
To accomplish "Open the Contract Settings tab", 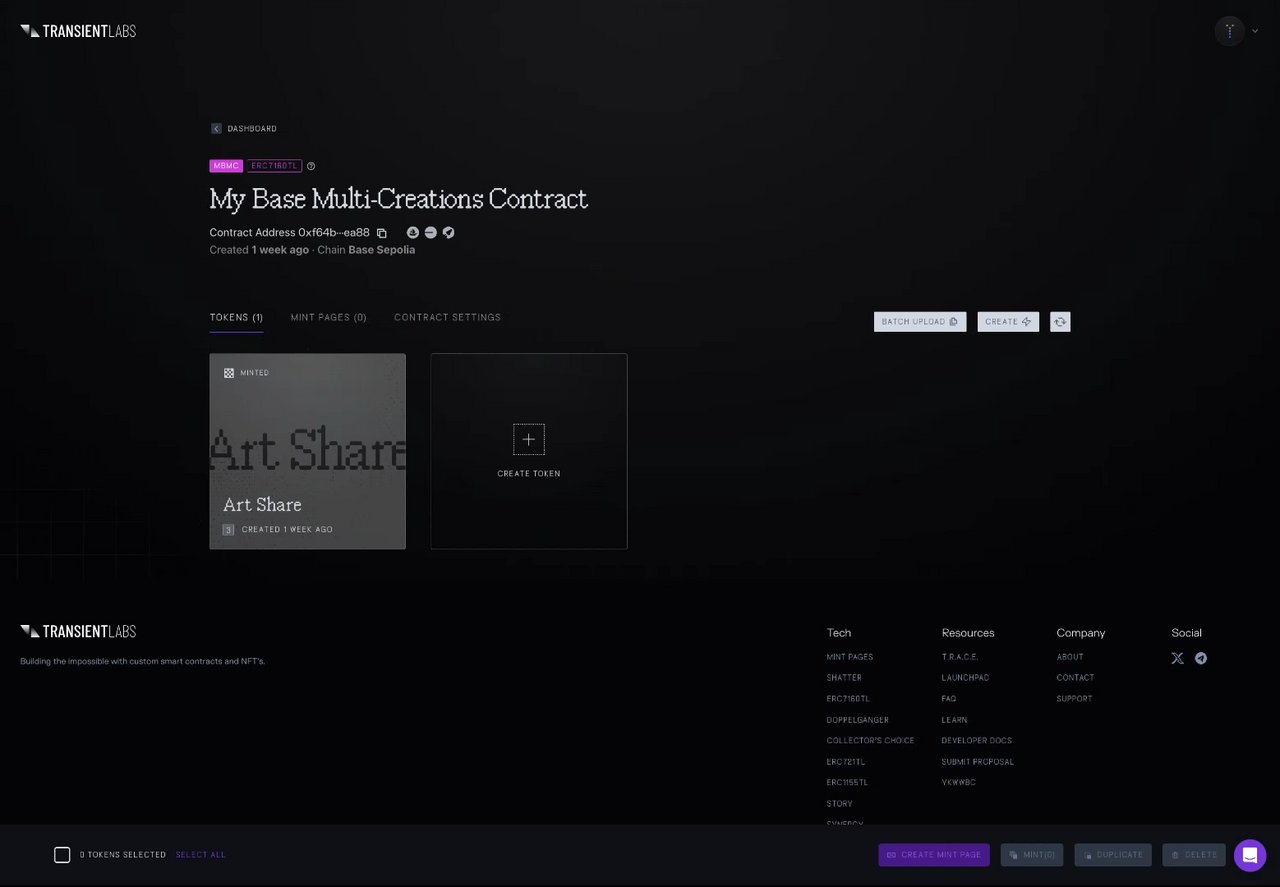I will click(x=448, y=318).
